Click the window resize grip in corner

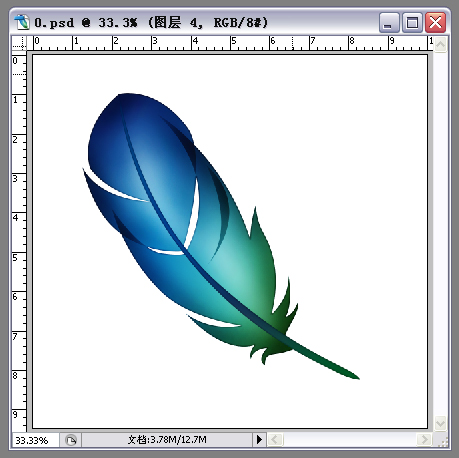click(442, 441)
